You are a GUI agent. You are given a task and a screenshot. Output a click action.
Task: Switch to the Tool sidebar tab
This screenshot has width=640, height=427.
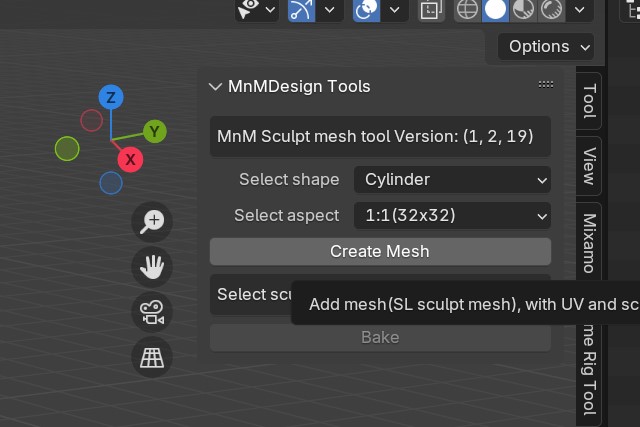point(589,101)
